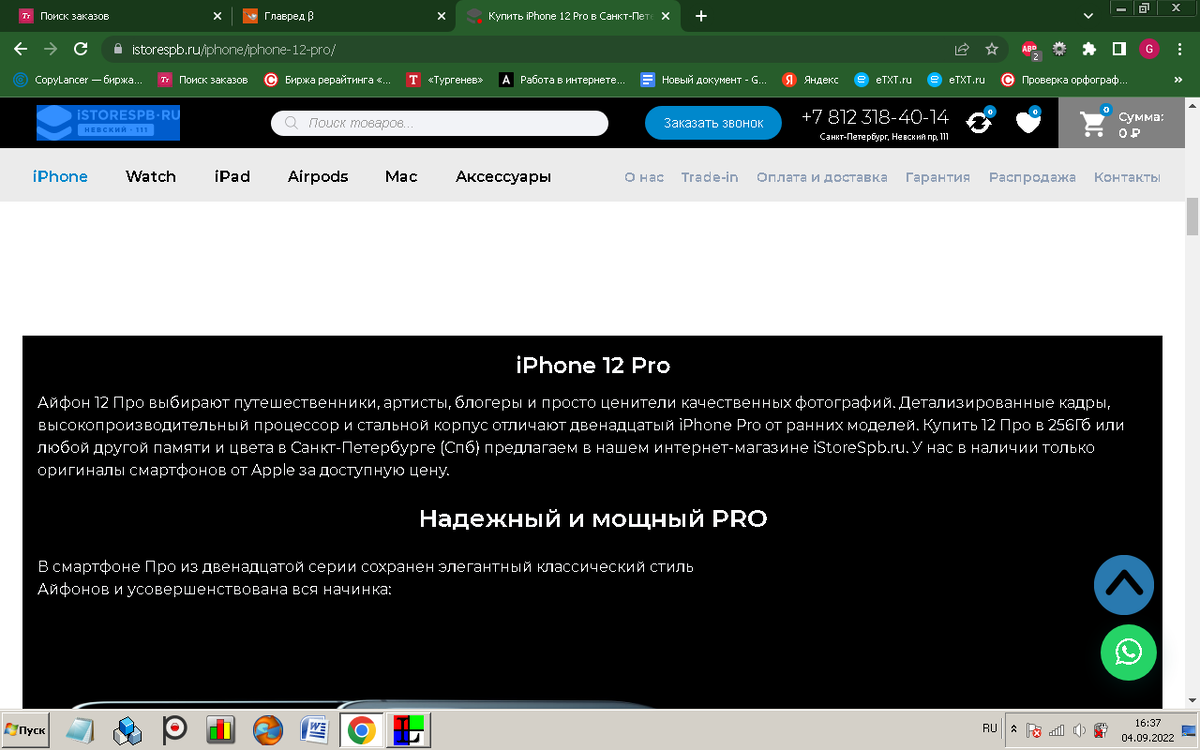Viewport: 1200px width, 750px height.
Task: Click the page vertical scrollbar thumb
Action: click(x=1192, y=216)
